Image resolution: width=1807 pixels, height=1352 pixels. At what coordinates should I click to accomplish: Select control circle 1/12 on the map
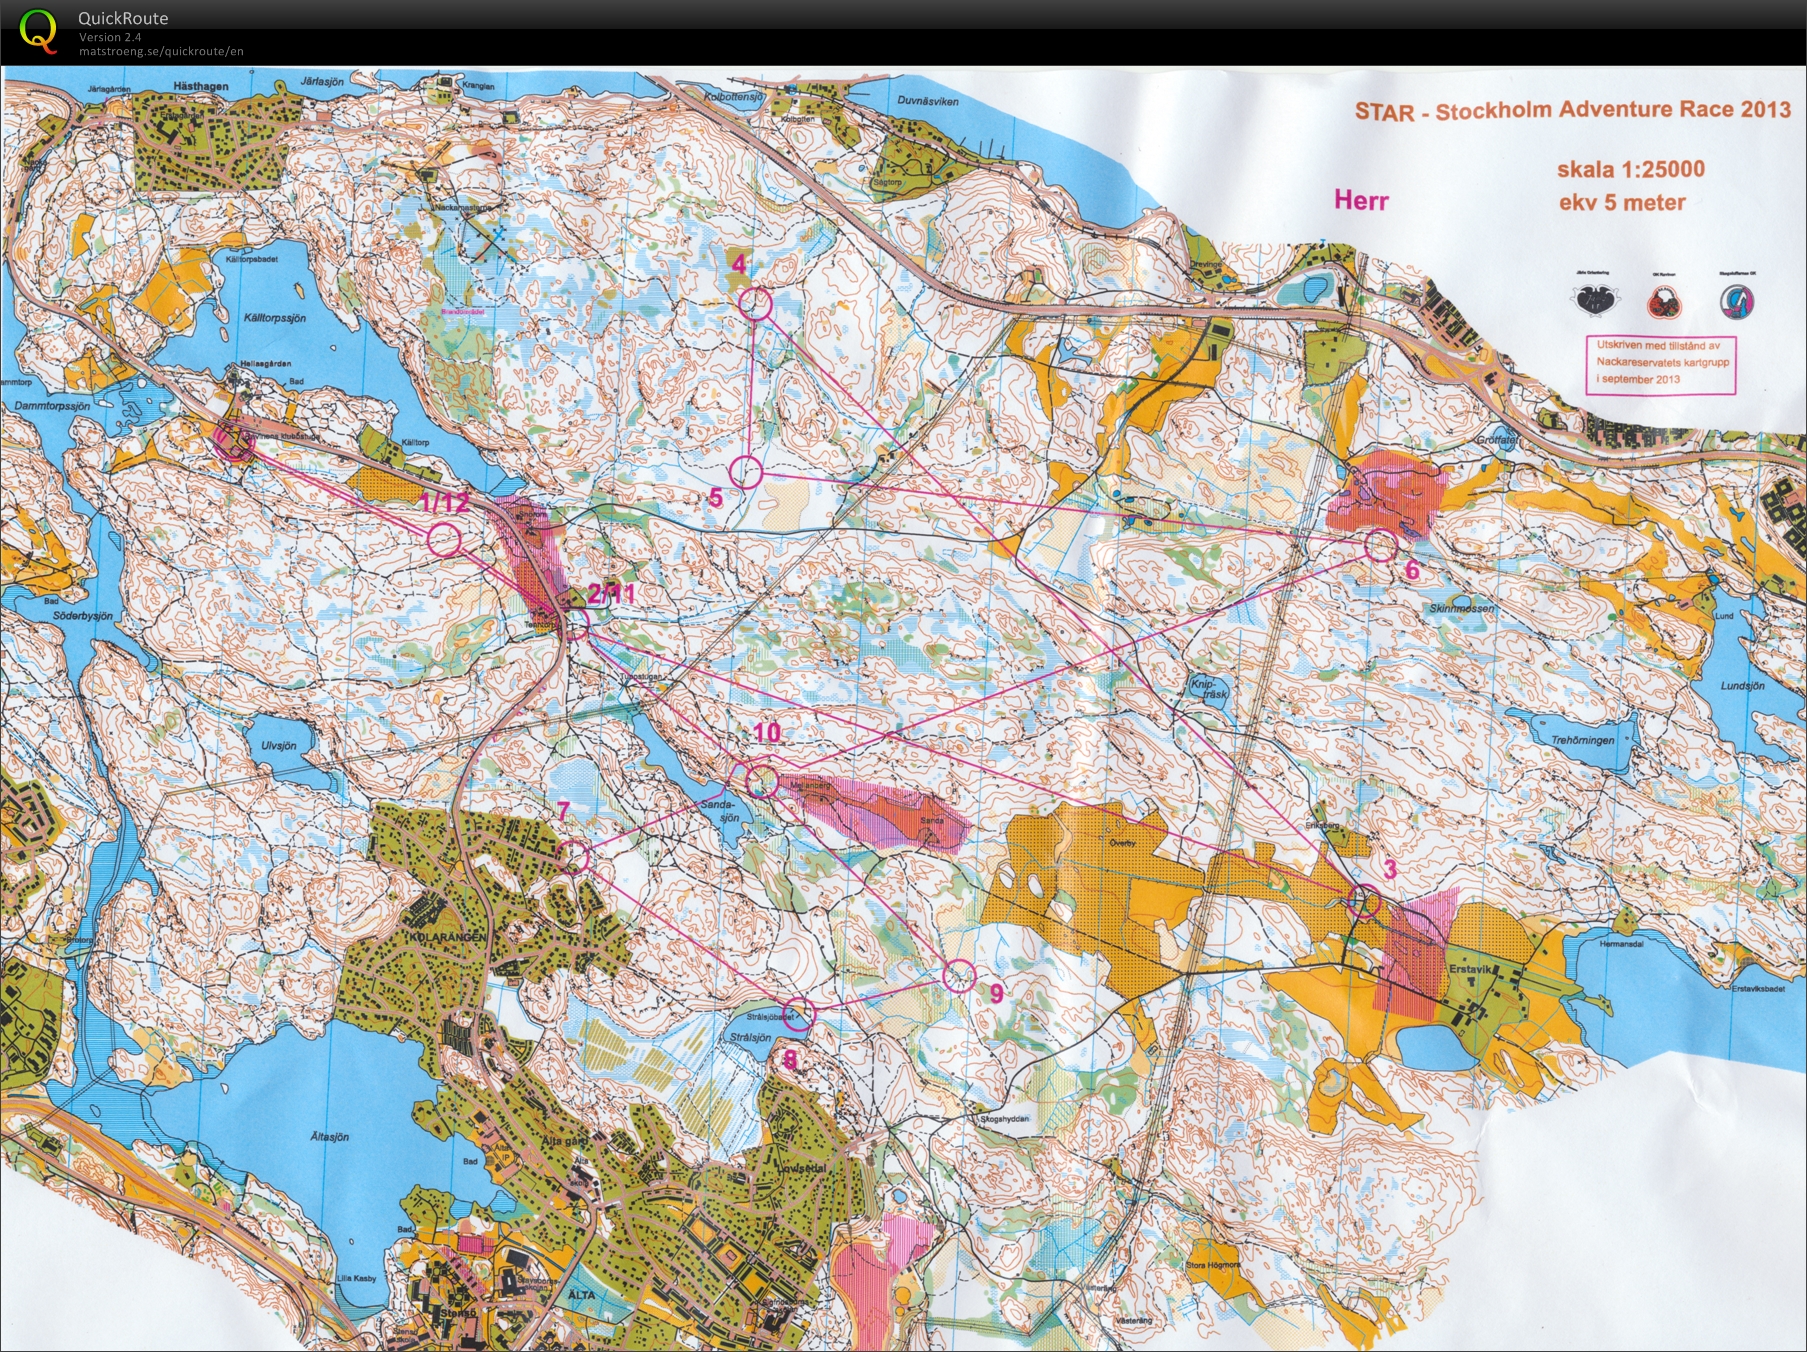444,540
